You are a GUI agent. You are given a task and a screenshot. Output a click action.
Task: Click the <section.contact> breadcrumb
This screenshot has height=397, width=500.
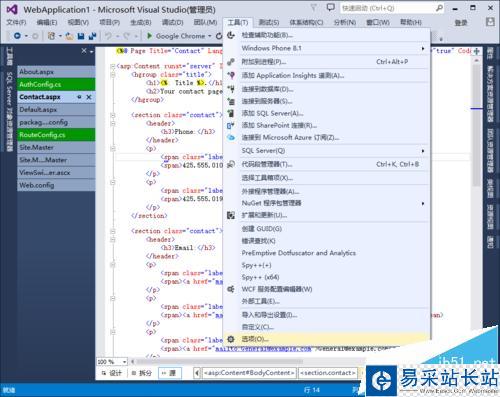pos(328,373)
